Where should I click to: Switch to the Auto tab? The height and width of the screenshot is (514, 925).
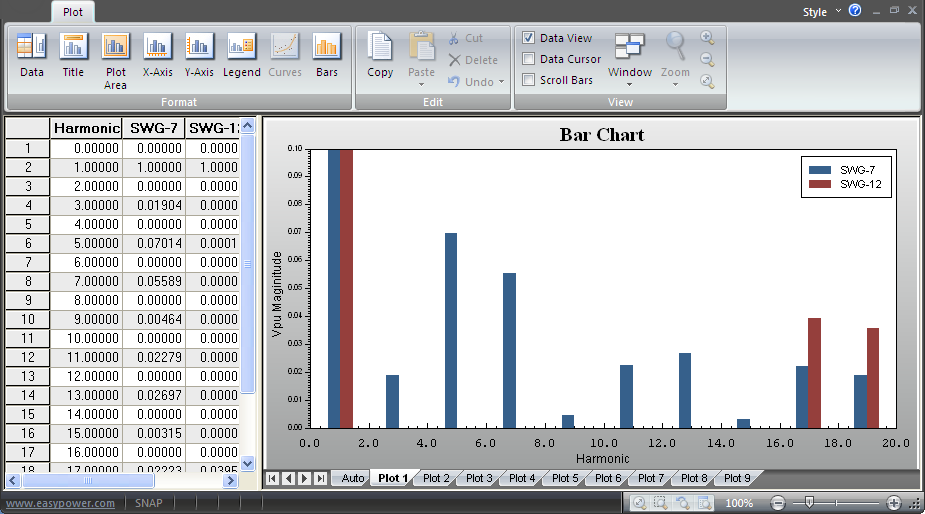point(352,479)
